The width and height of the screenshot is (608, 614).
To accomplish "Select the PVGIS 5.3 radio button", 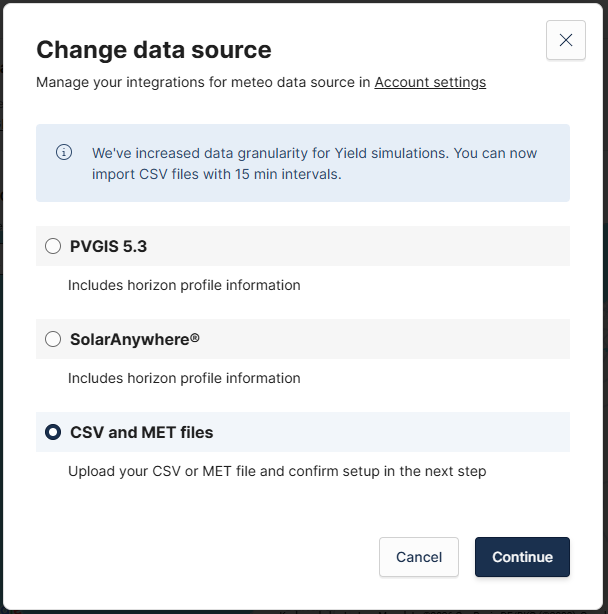I will 53,246.
